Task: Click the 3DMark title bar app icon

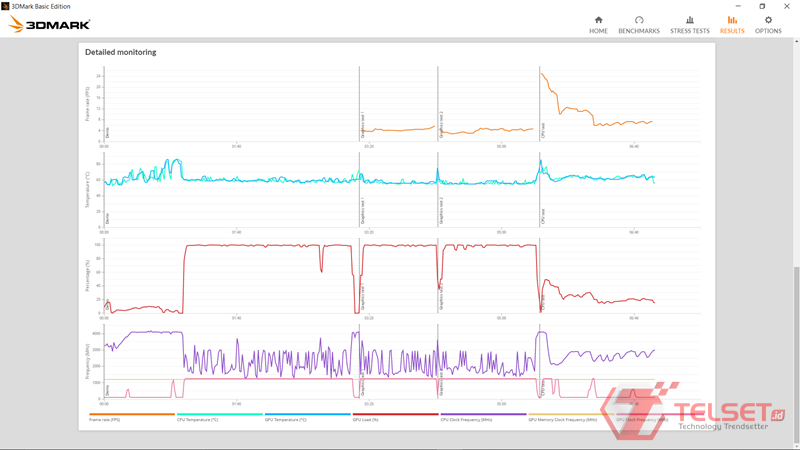Action: click(5, 6)
